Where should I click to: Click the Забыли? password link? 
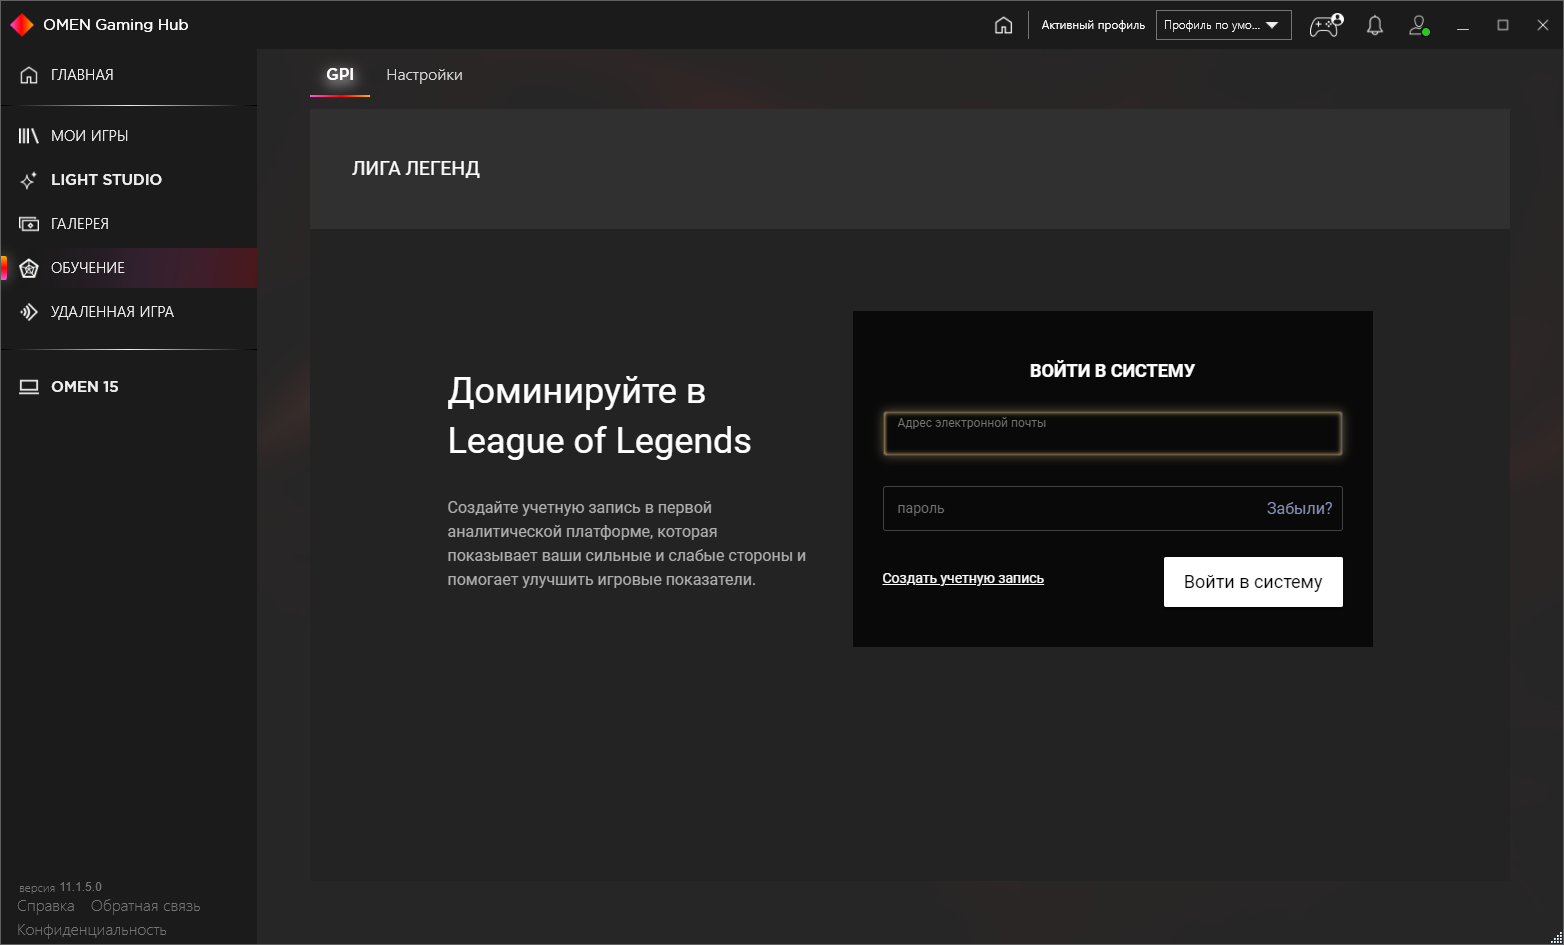coord(1299,508)
